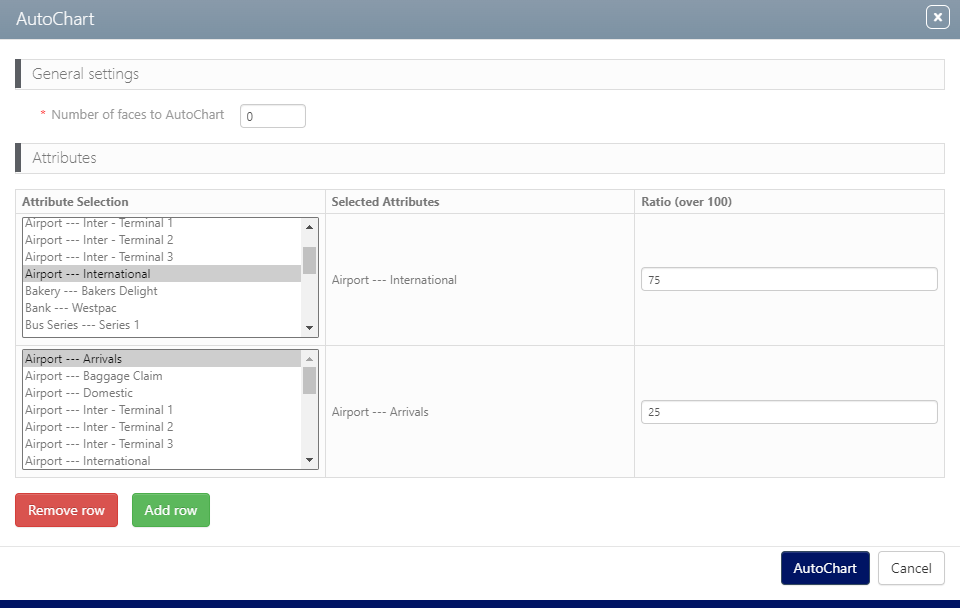Select 'Bakery --- Bakers Delight' in first list

(x=91, y=291)
